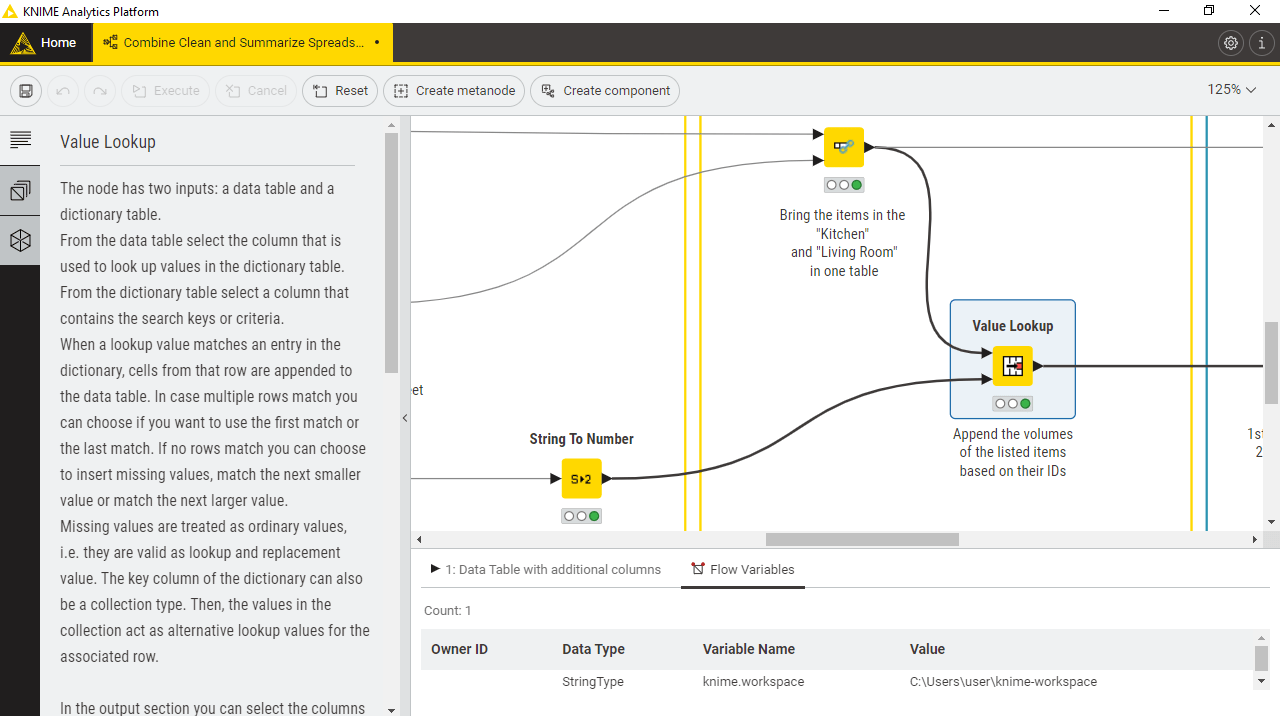
Task: Open the Space explorer cube icon
Action: point(20,240)
